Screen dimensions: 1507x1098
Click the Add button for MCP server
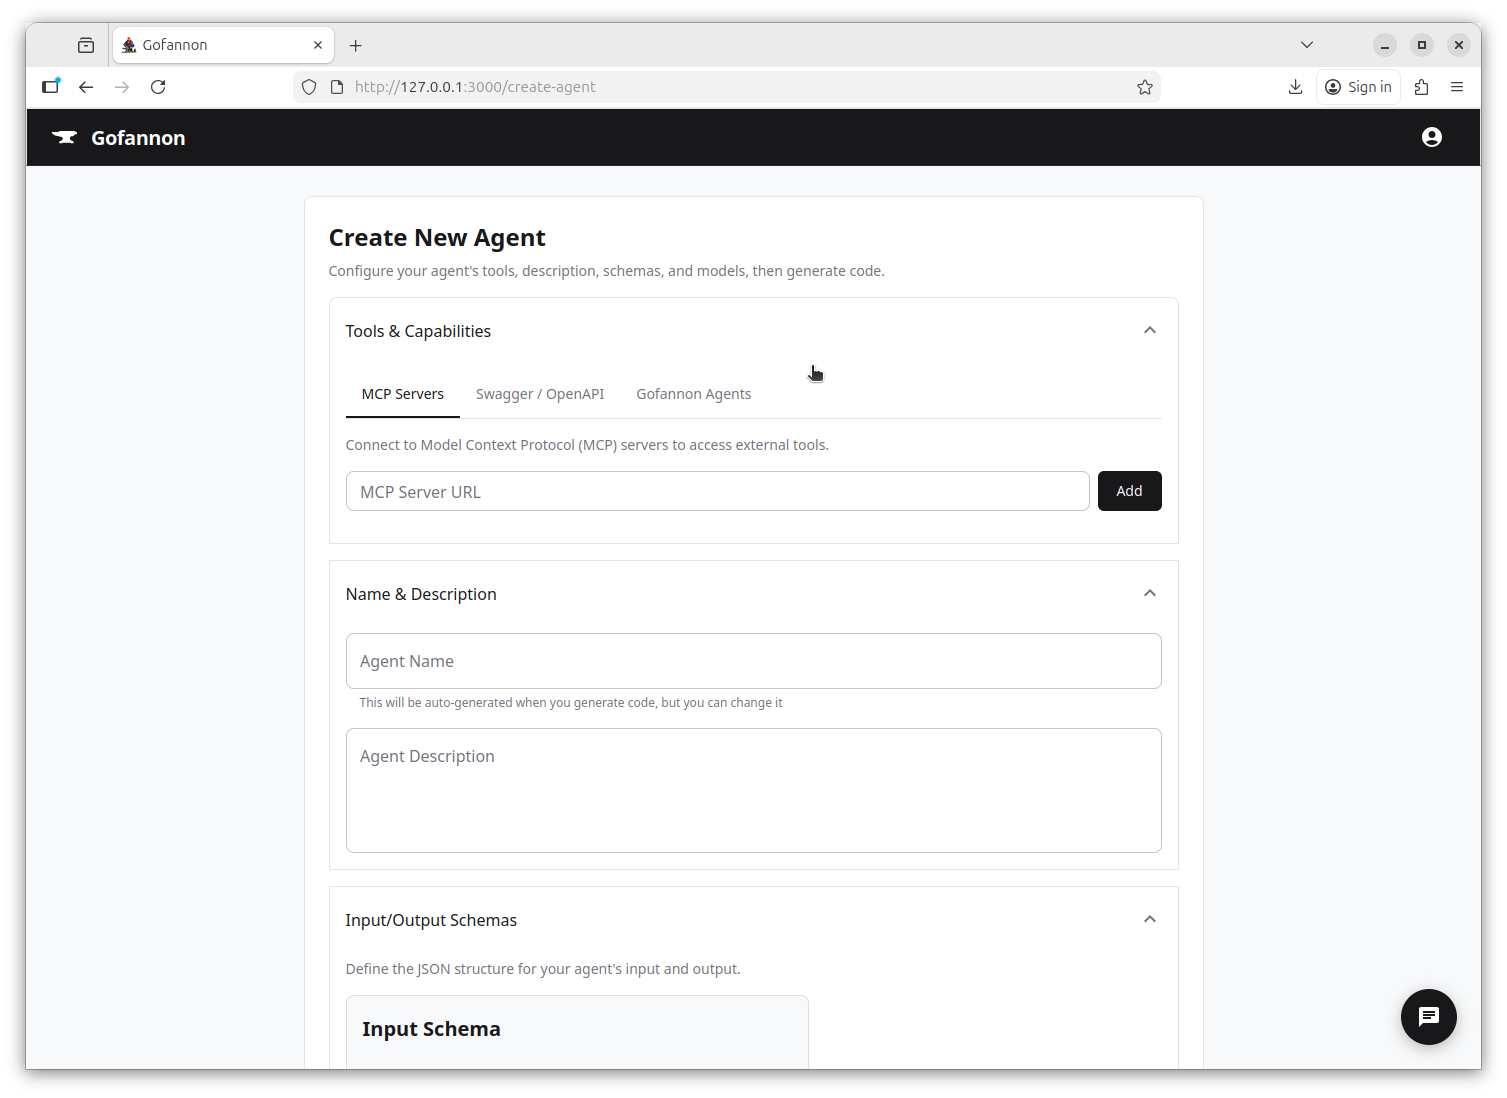[1129, 491]
